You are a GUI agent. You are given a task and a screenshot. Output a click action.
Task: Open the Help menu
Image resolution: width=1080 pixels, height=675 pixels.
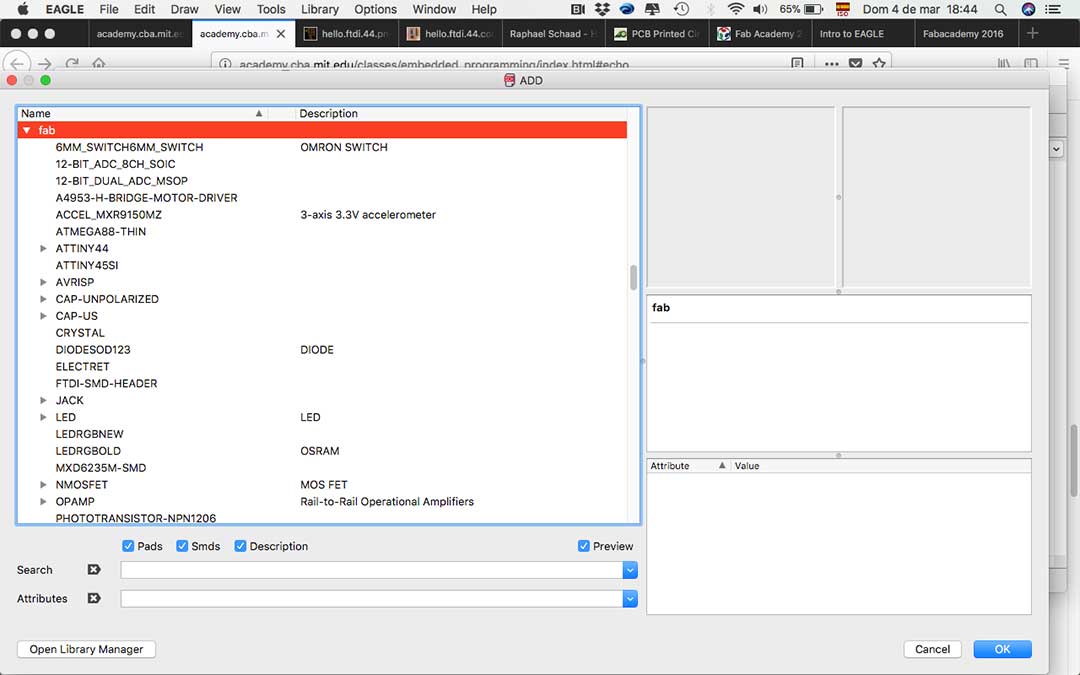[x=484, y=10]
